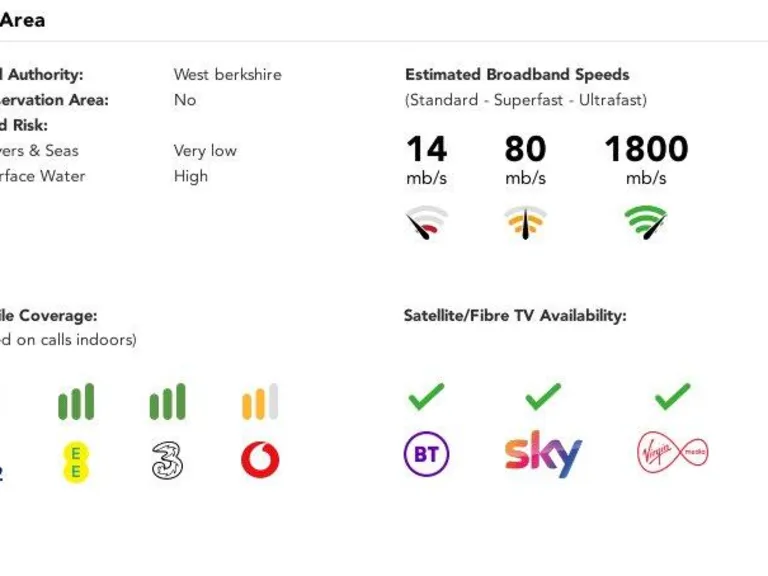
Task: Click the 1800 mb/s speed value
Action: [x=646, y=149]
